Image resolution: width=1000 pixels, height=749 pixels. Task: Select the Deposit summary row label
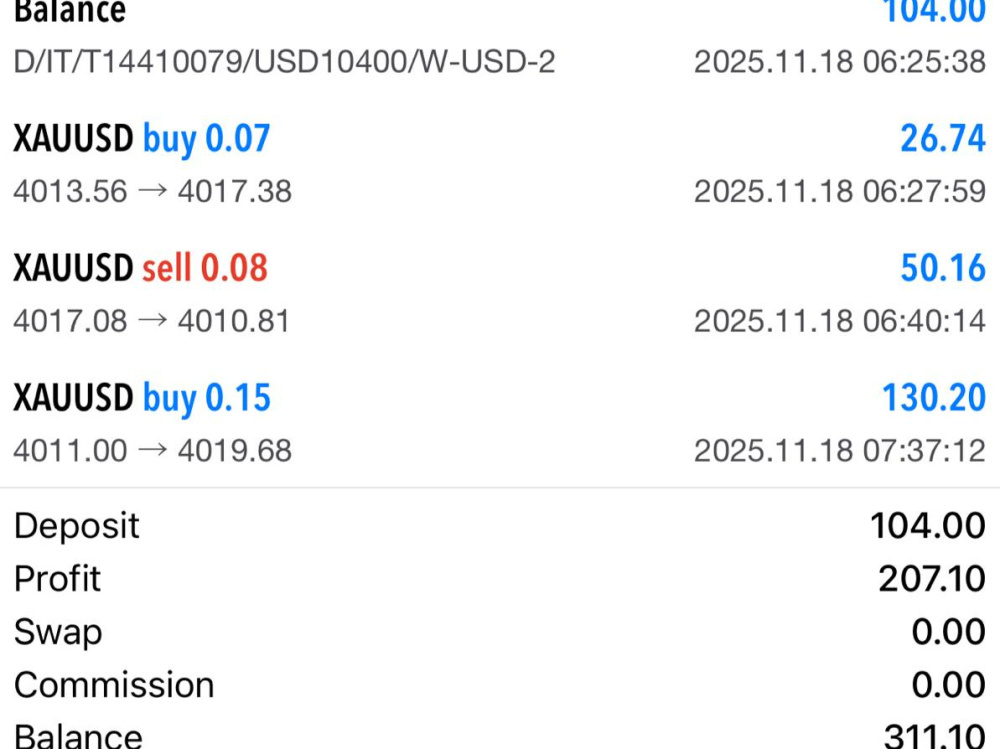[77, 526]
